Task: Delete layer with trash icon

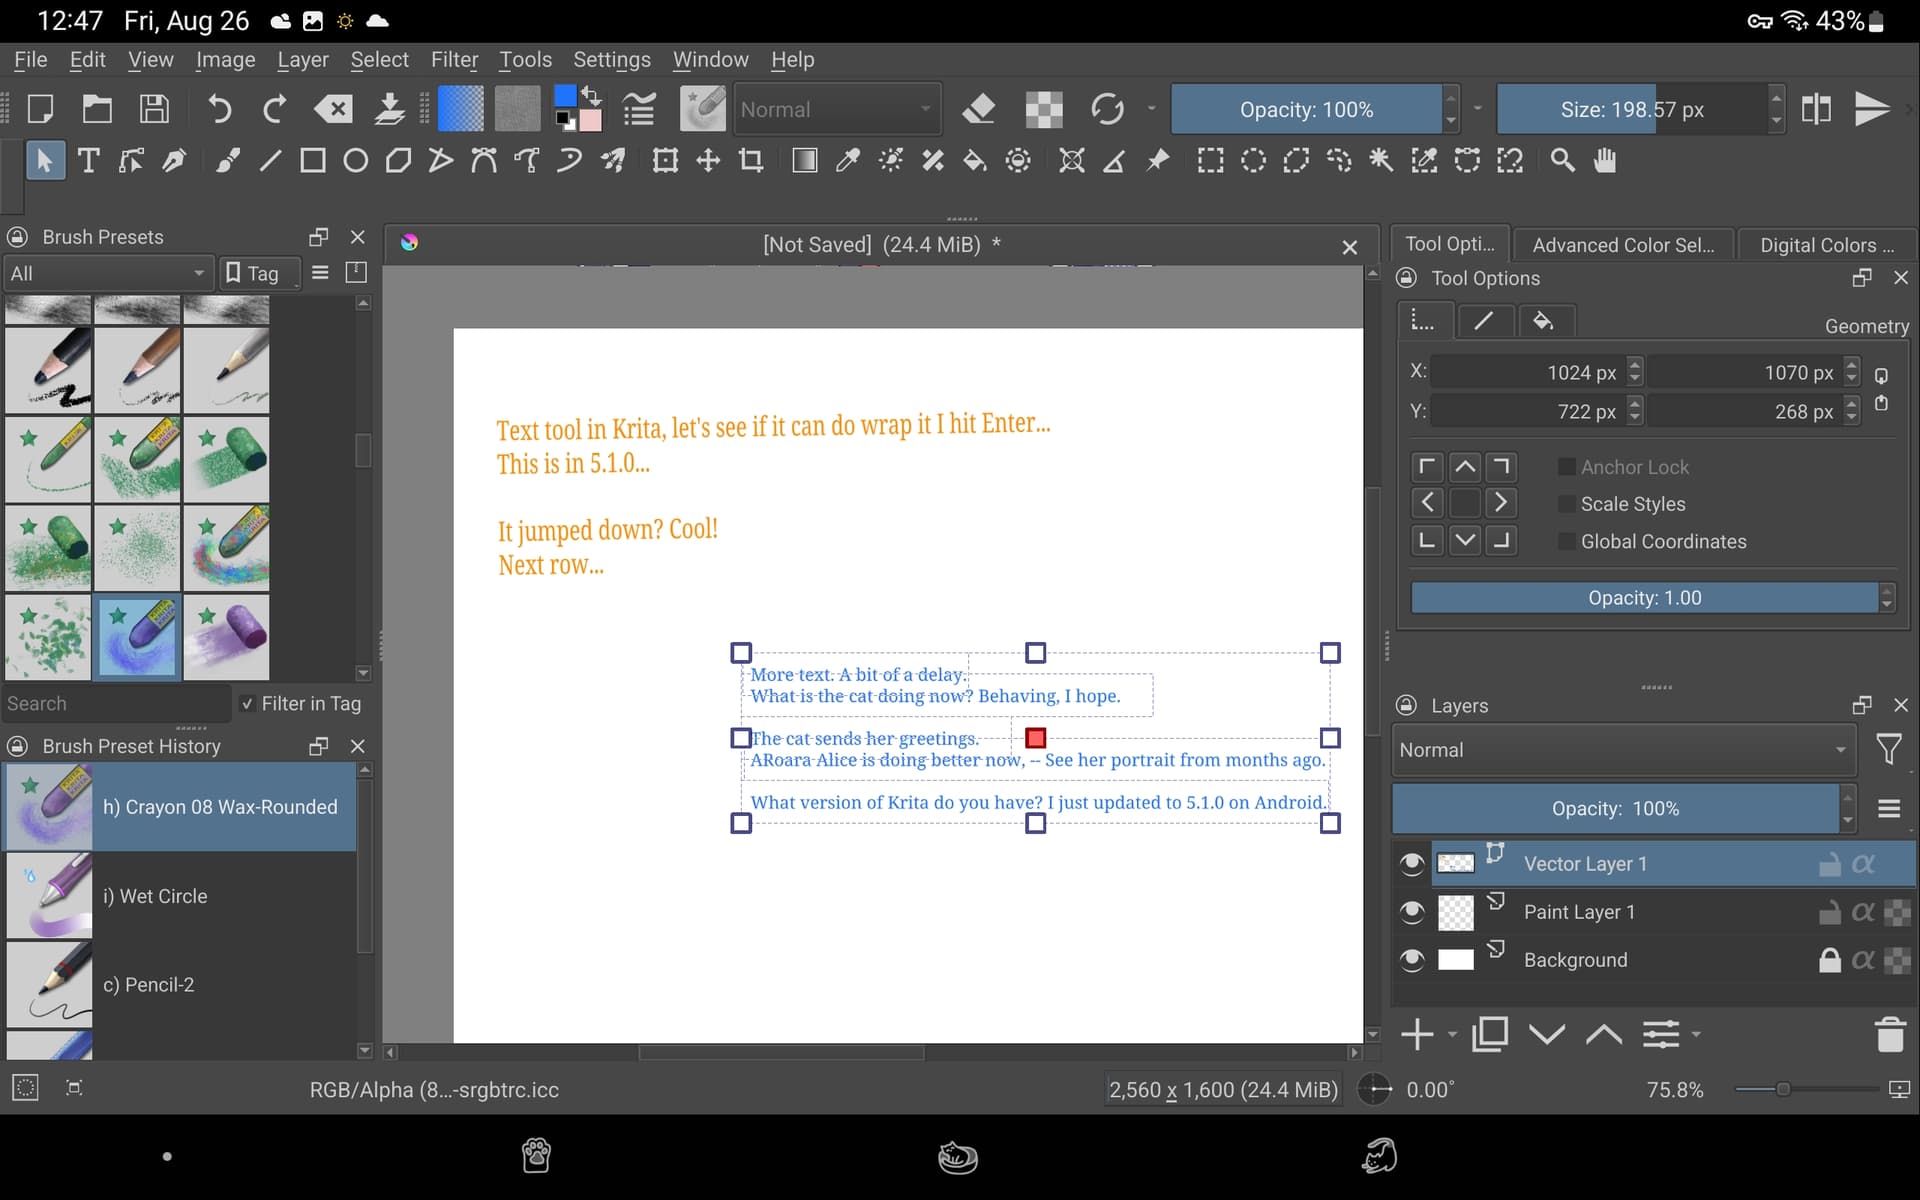Action: click(x=1889, y=1035)
